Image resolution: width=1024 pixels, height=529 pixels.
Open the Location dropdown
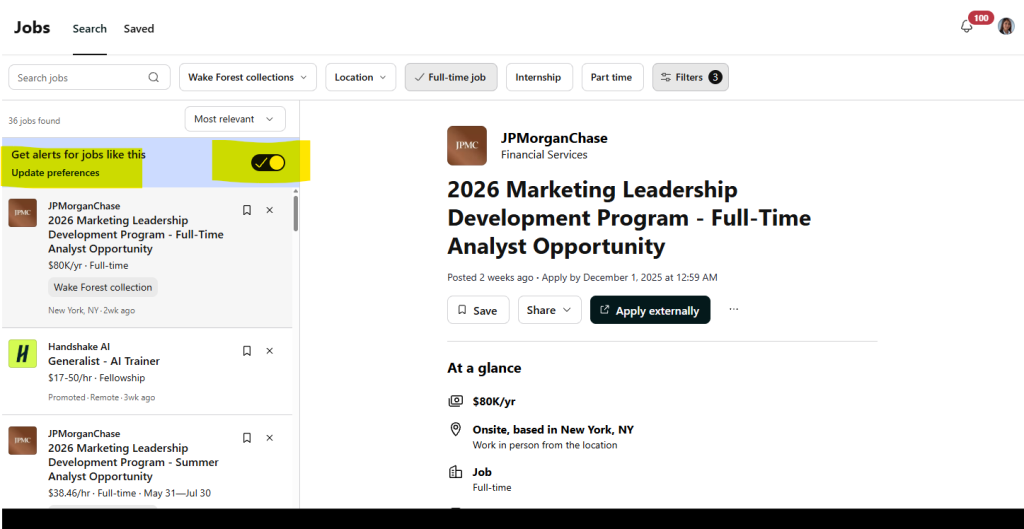[x=360, y=78]
